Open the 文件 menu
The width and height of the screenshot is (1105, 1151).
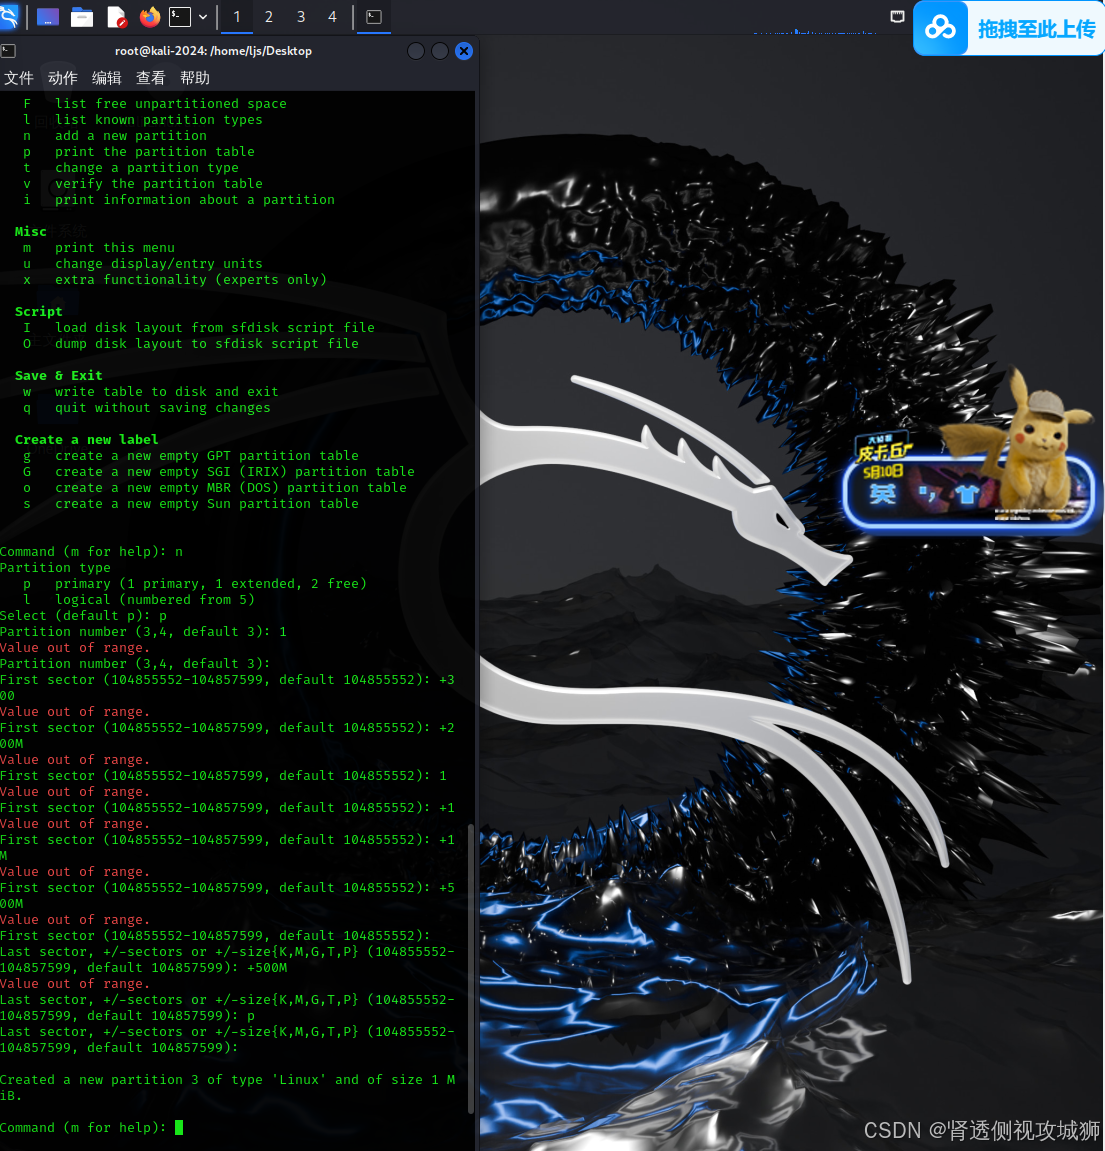point(18,78)
